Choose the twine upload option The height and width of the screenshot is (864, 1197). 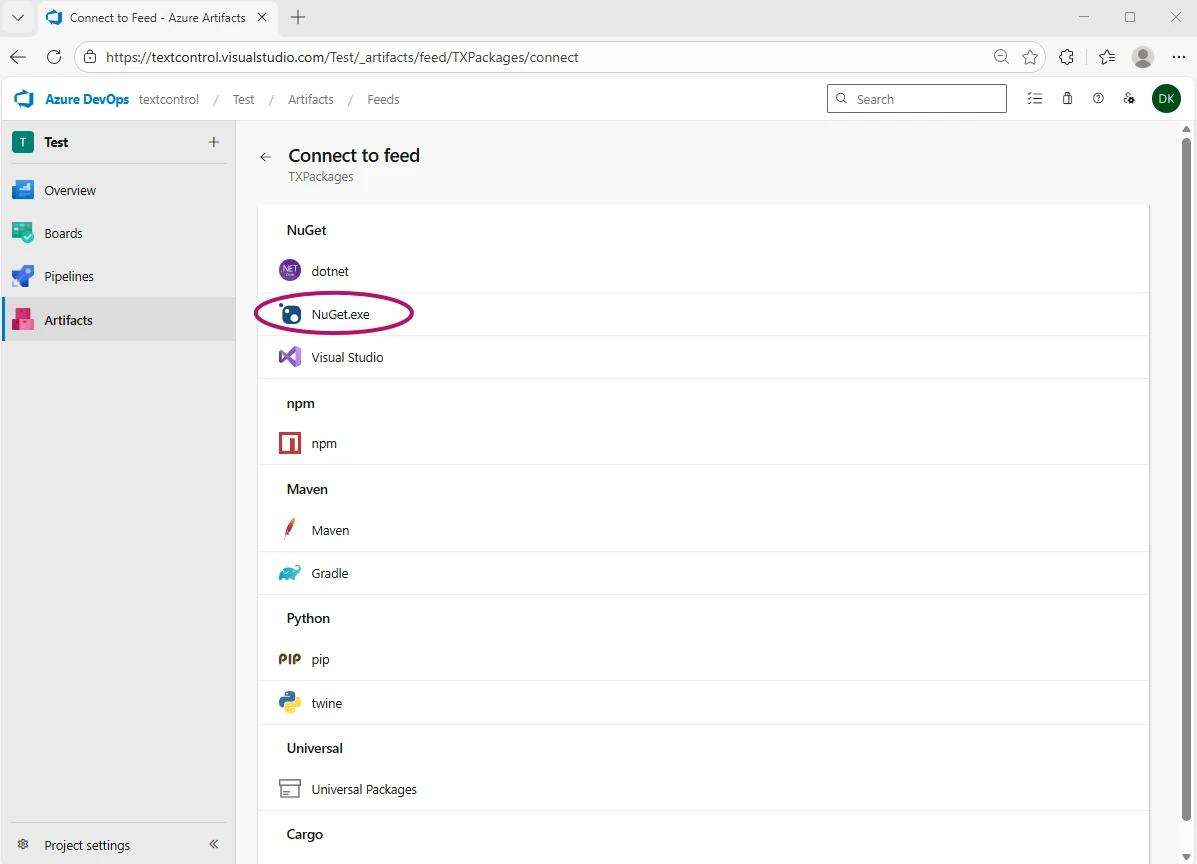326,702
